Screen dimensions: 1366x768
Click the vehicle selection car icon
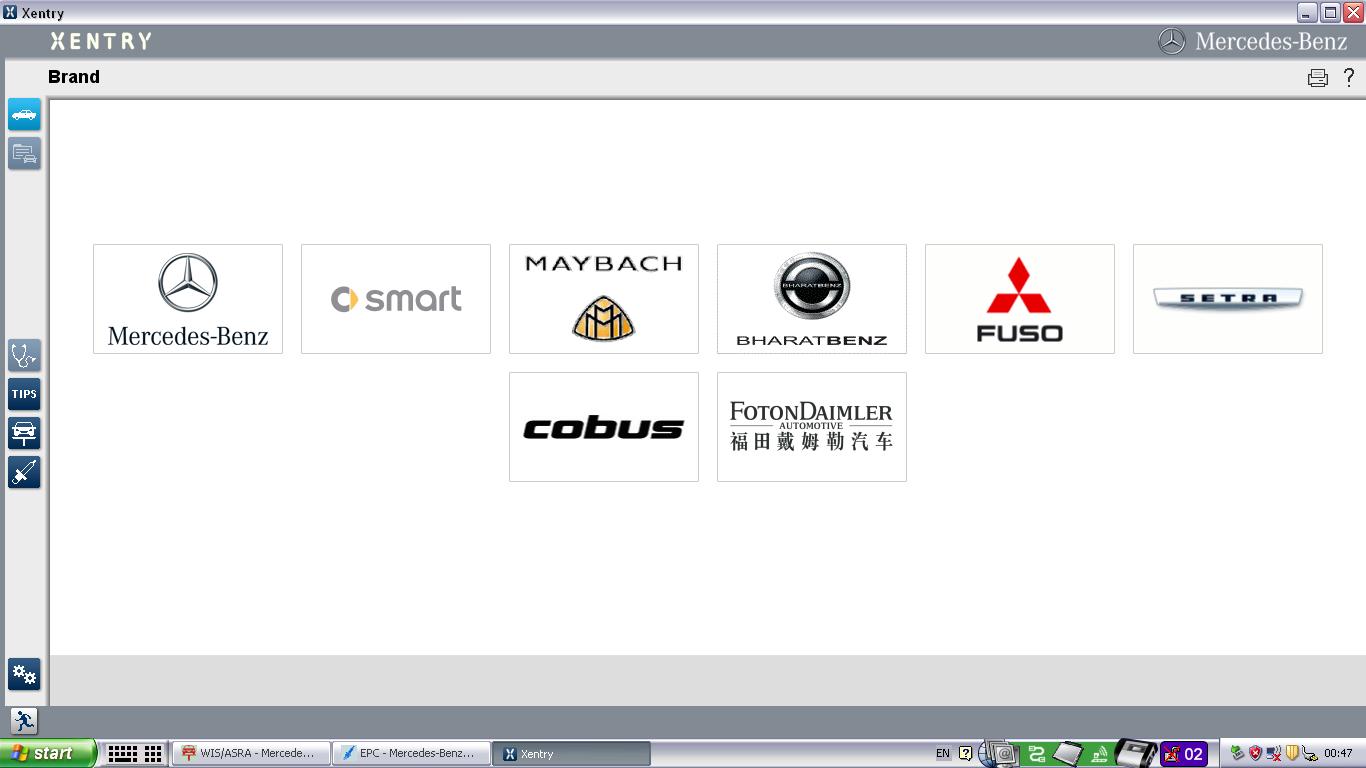click(x=24, y=114)
